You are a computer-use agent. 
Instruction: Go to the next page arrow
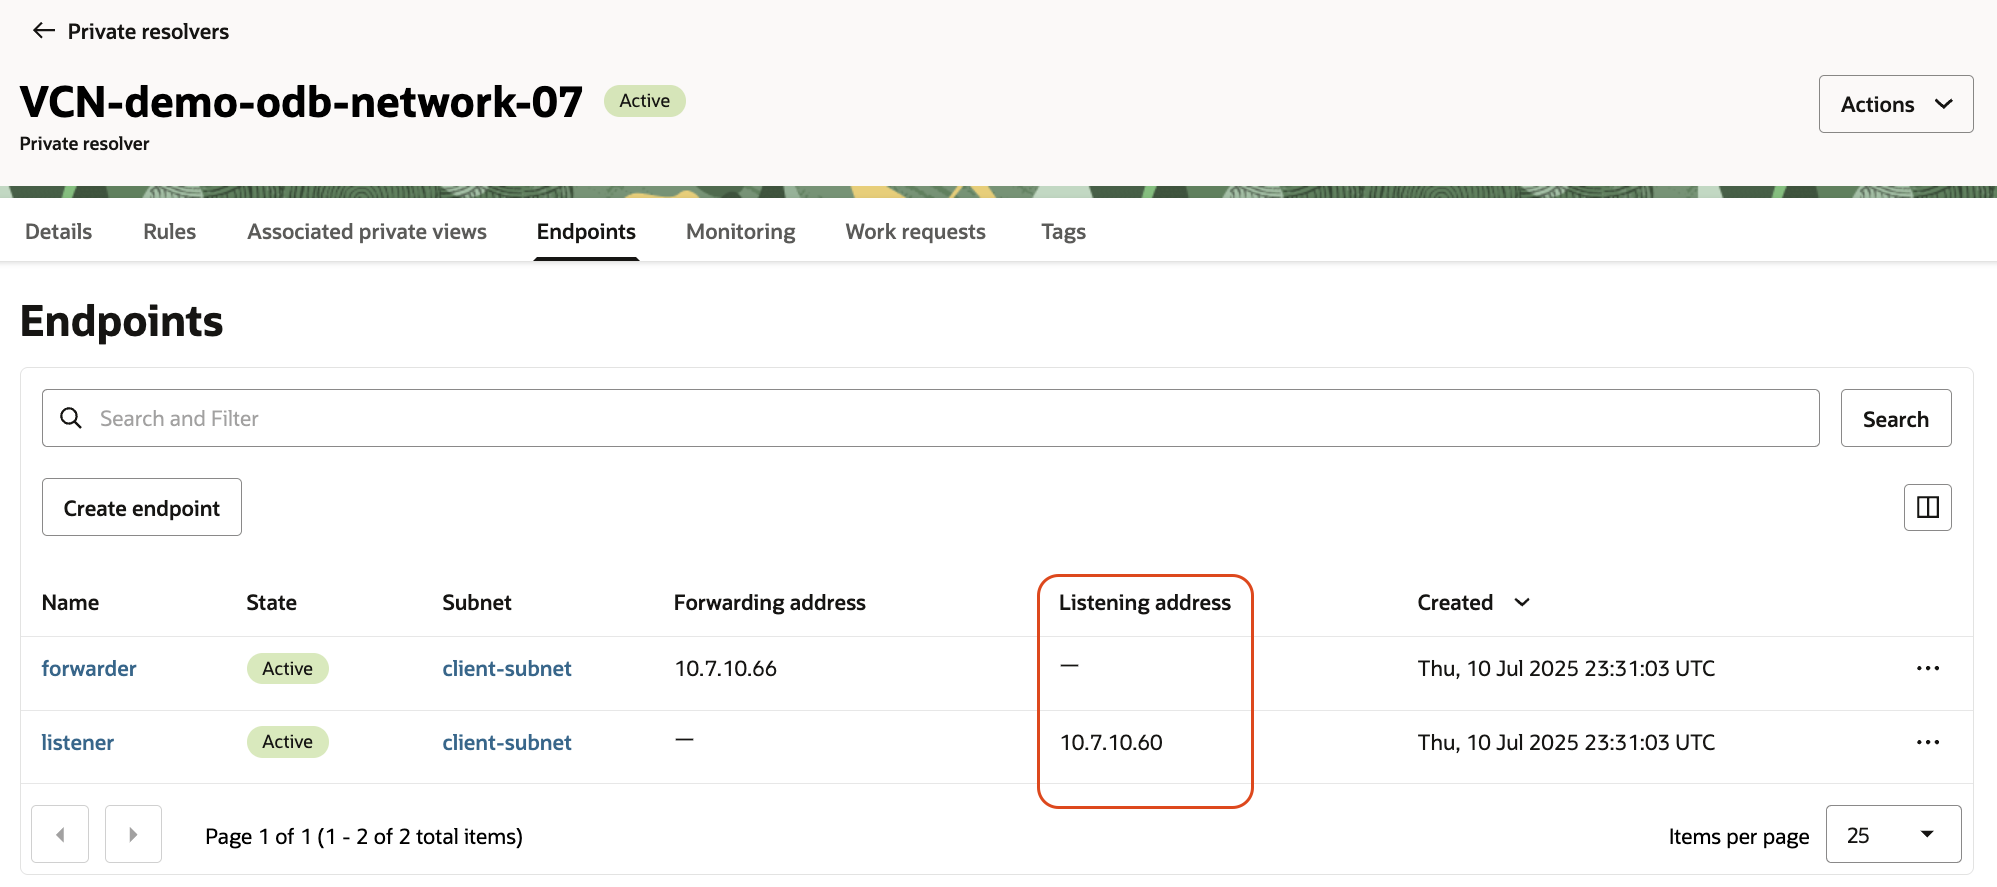pos(133,834)
